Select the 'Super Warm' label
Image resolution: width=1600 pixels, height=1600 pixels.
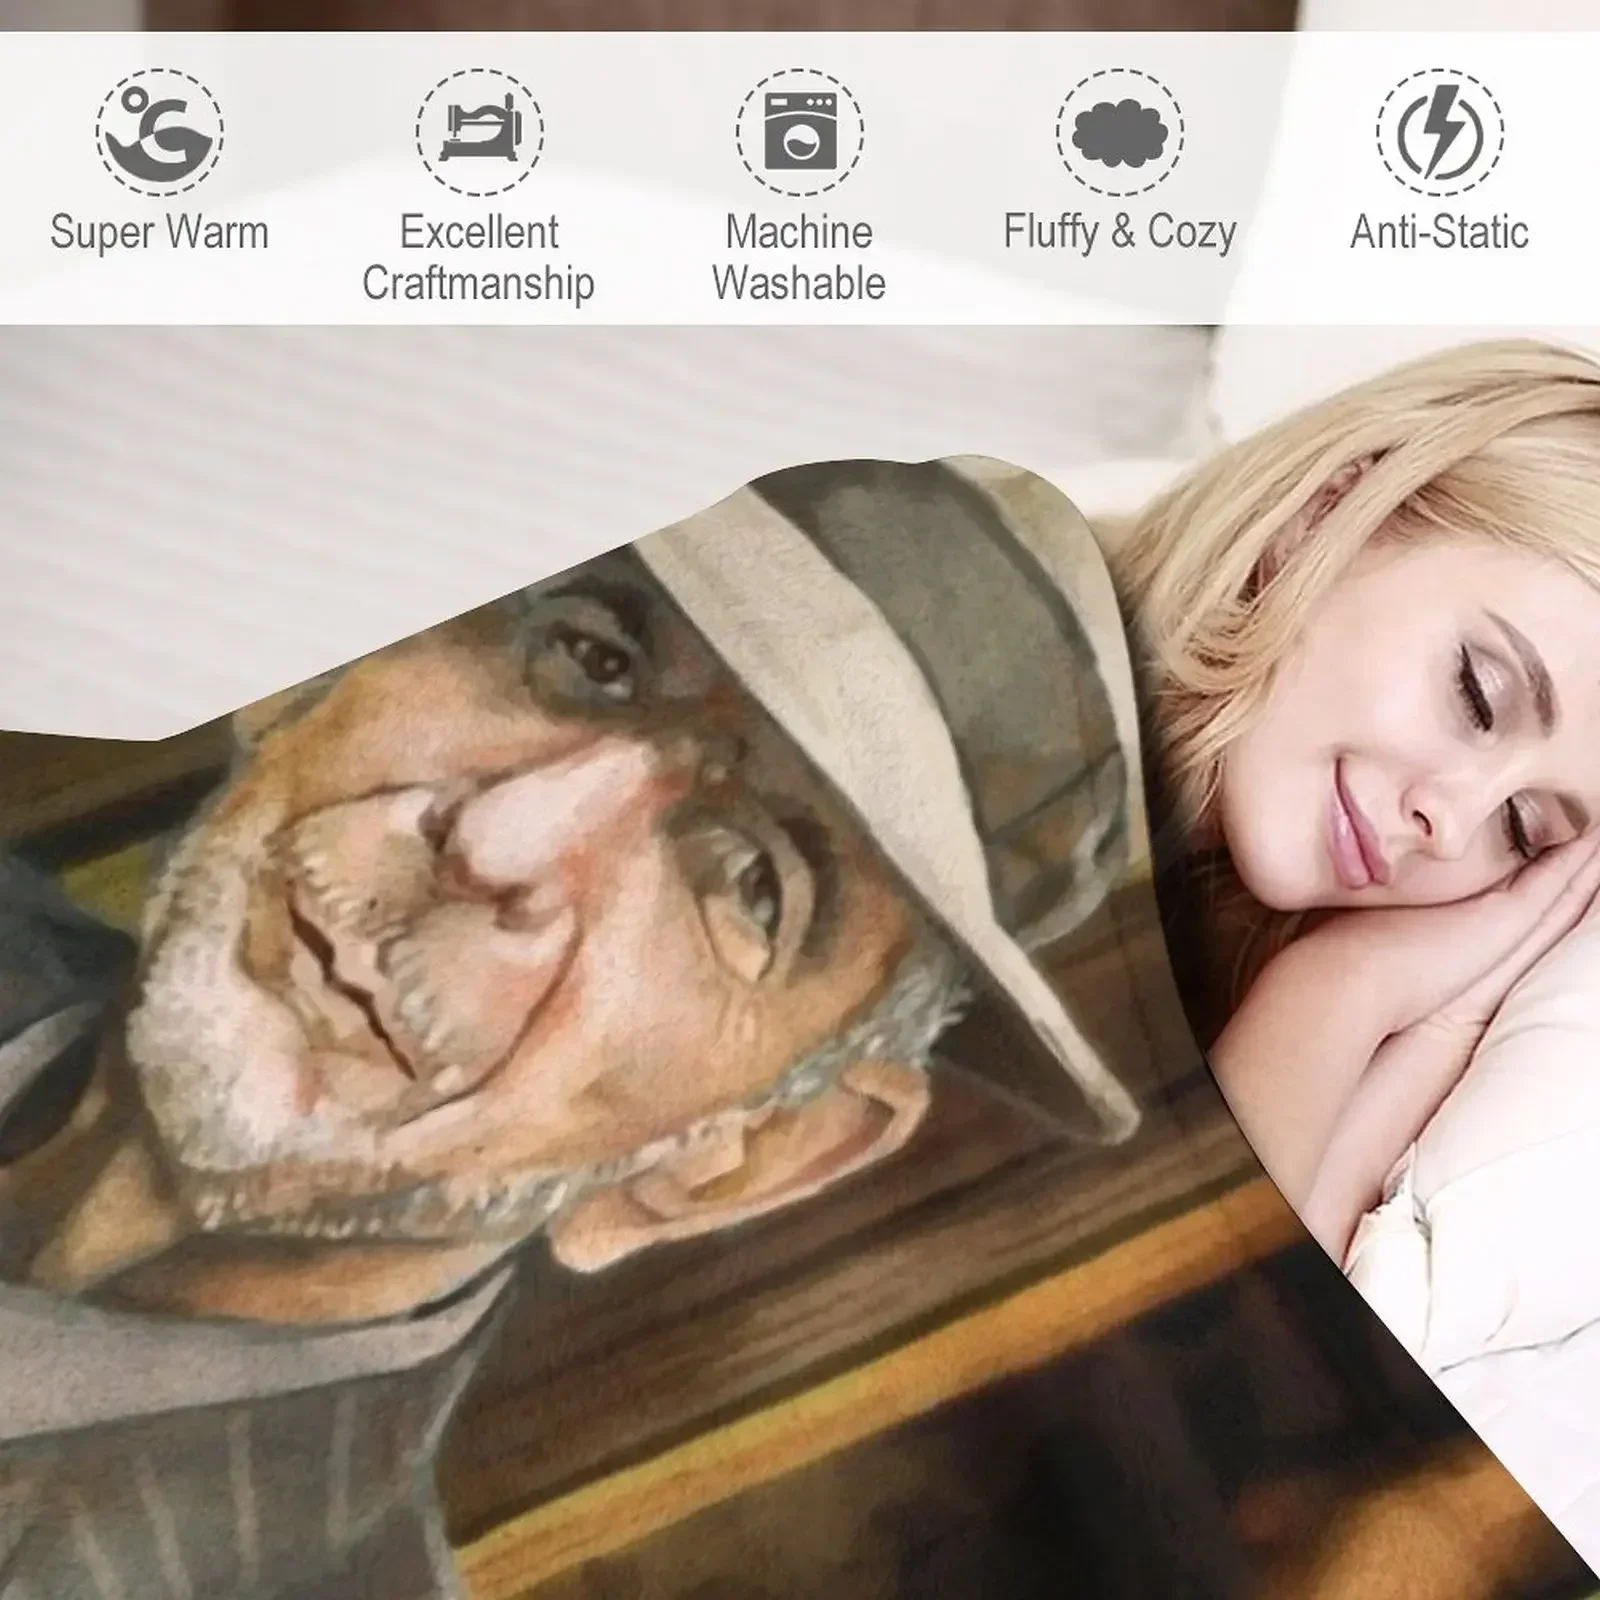tap(160, 233)
